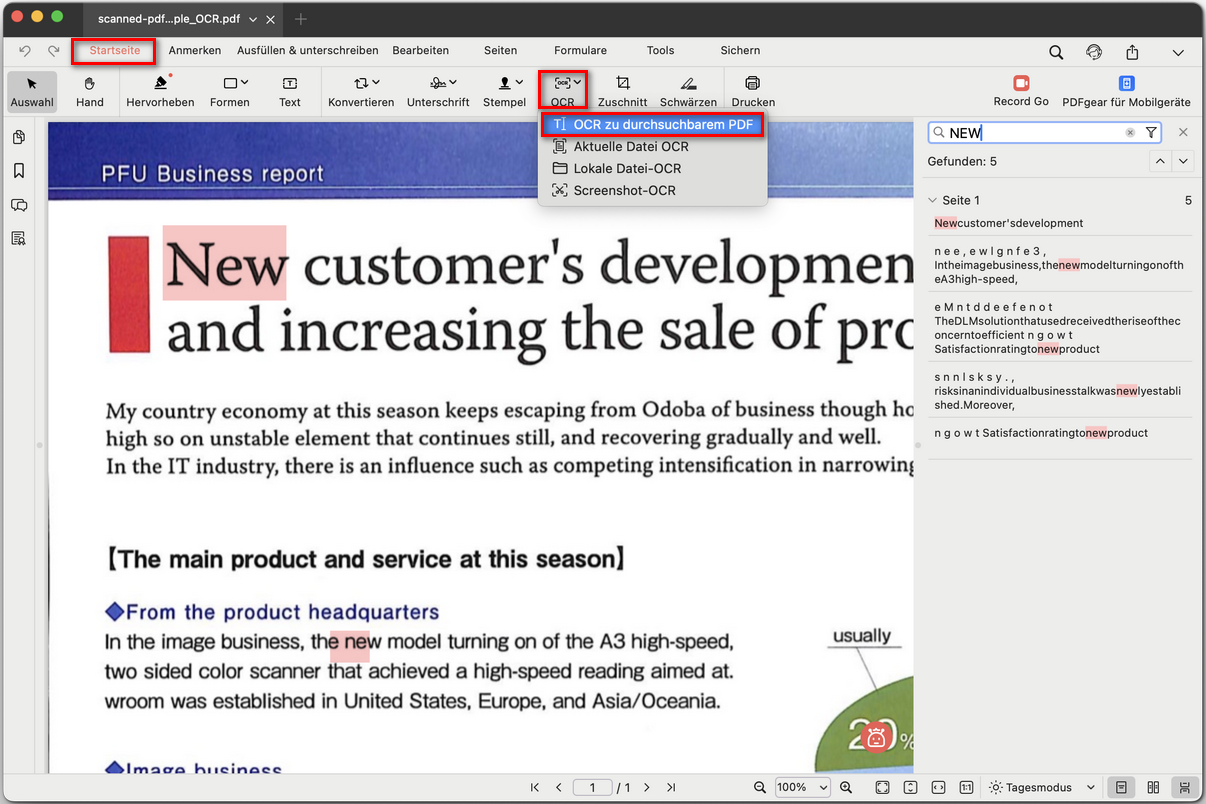Toggle two-page view layout
The image size is (1206, 804).
click(x=1153, y=788)
